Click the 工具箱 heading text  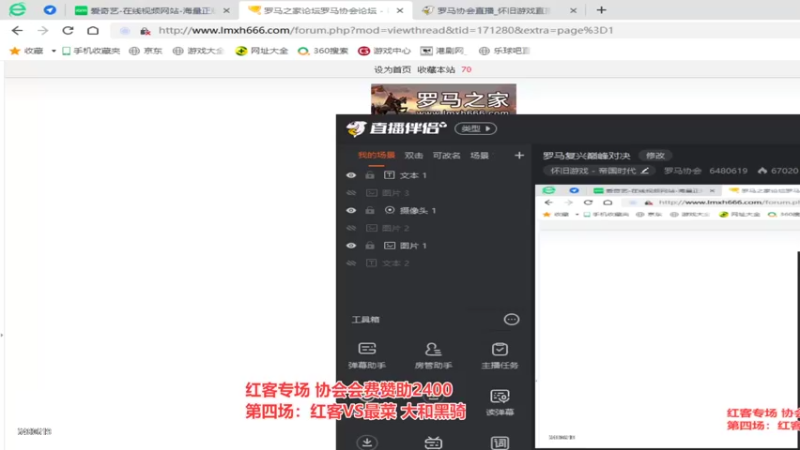coord(366,319)
